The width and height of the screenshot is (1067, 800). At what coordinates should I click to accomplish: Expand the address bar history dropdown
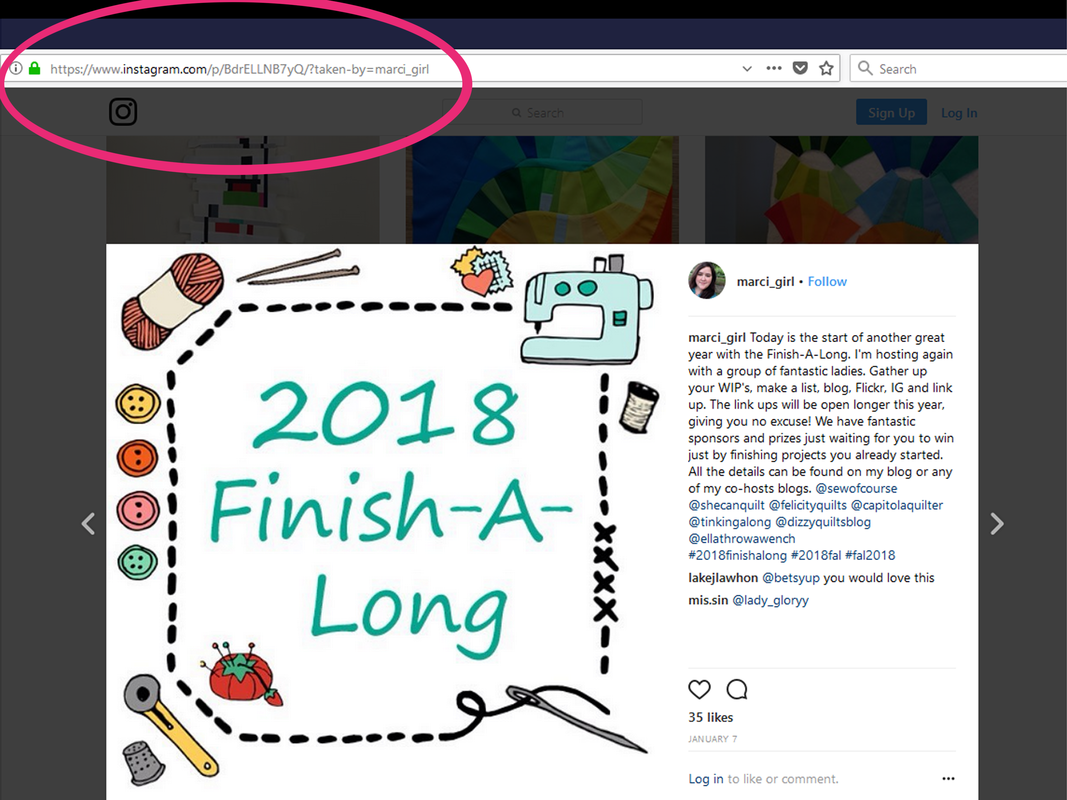pos(746,68)
